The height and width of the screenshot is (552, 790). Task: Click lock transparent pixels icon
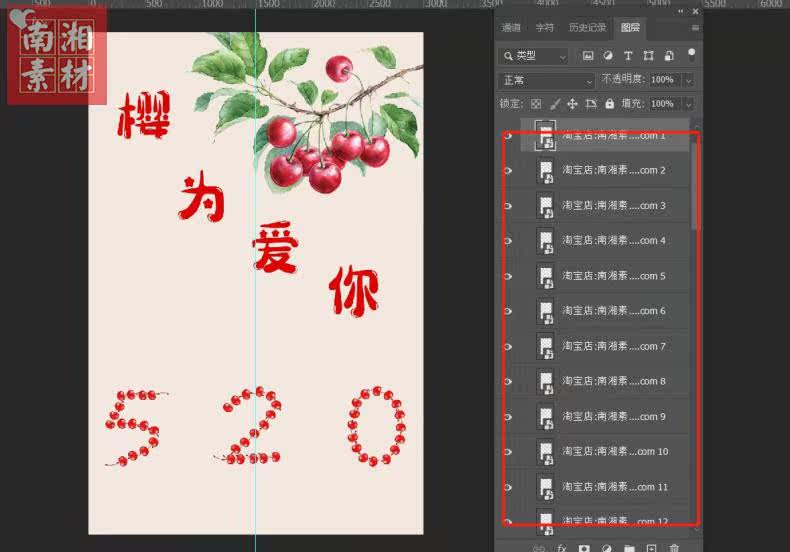pyautogui.click(x=536, y=104)
